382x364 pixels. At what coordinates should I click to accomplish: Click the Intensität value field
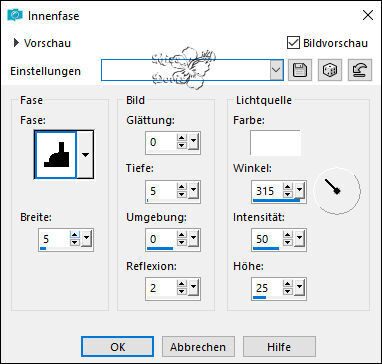pyautogui.click(x=267, y=239)
